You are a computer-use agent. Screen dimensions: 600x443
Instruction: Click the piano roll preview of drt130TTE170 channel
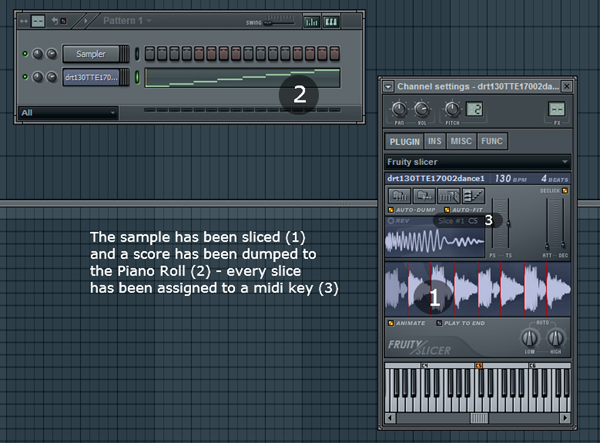pos(243,78)
